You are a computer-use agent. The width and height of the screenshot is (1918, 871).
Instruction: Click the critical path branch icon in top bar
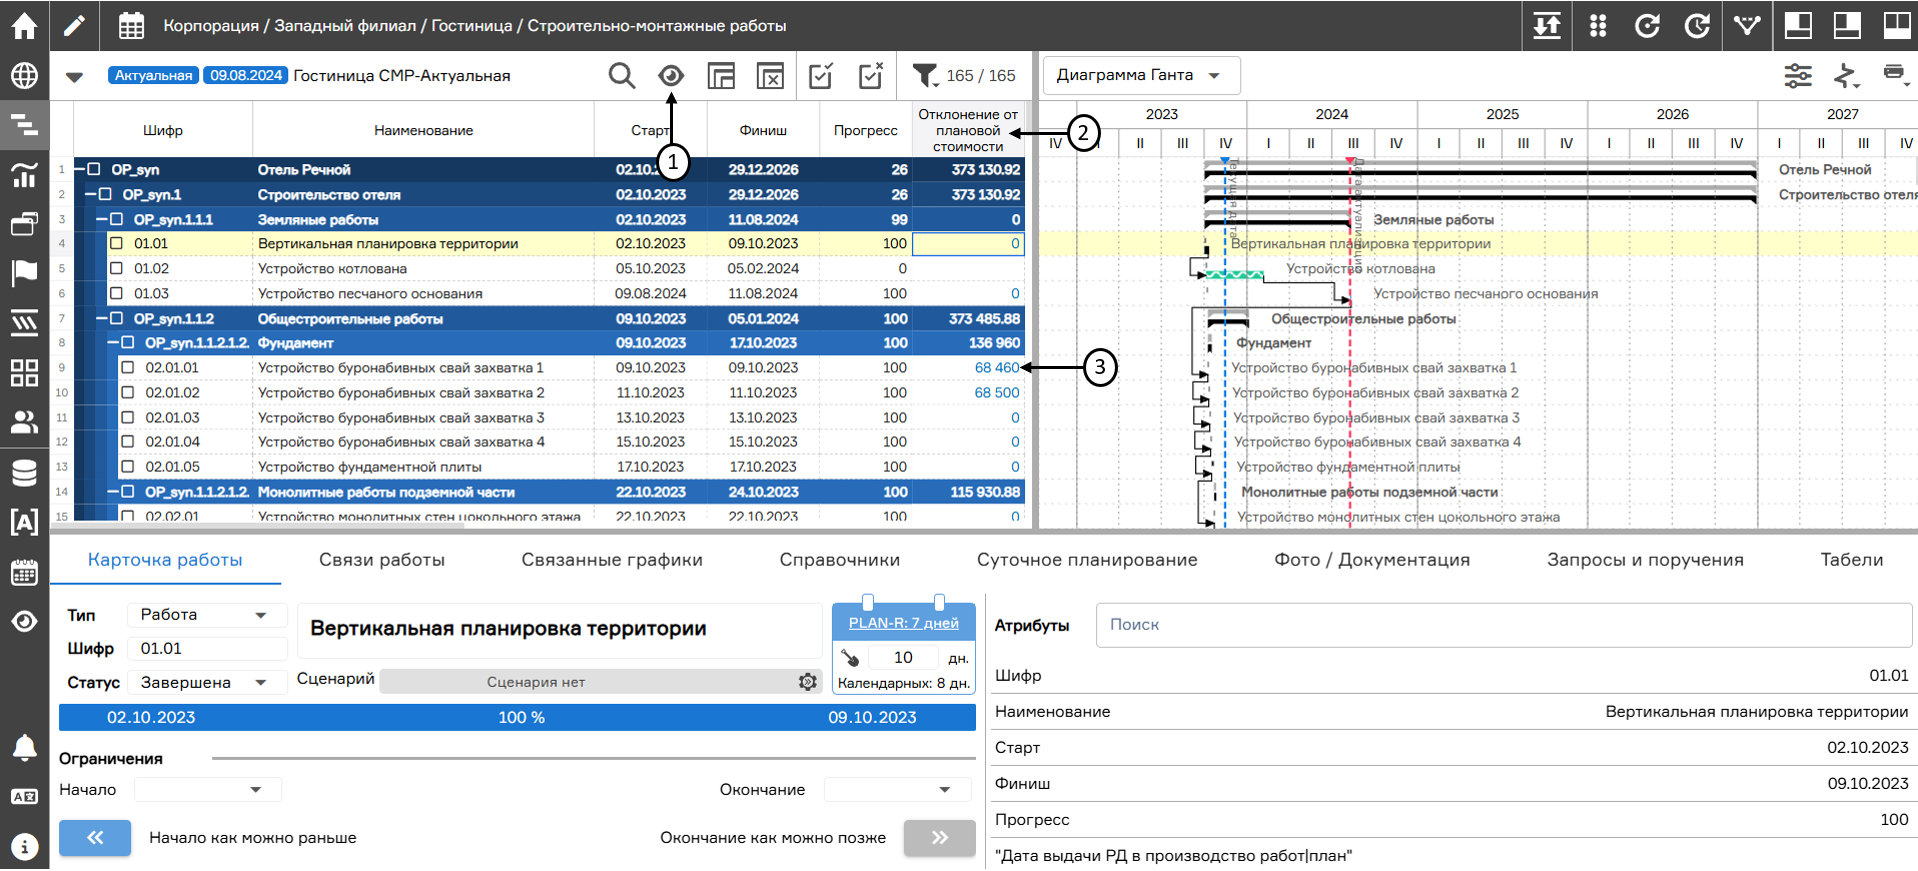pos(1747,25)
